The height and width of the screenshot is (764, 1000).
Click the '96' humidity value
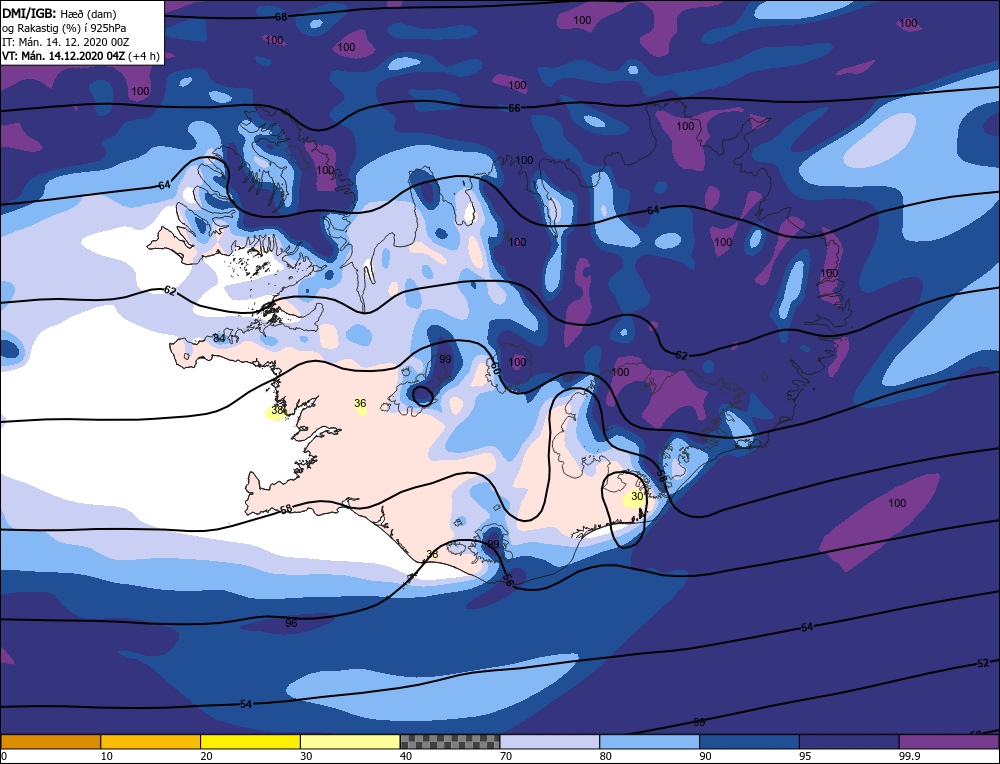tap(291, 623)
